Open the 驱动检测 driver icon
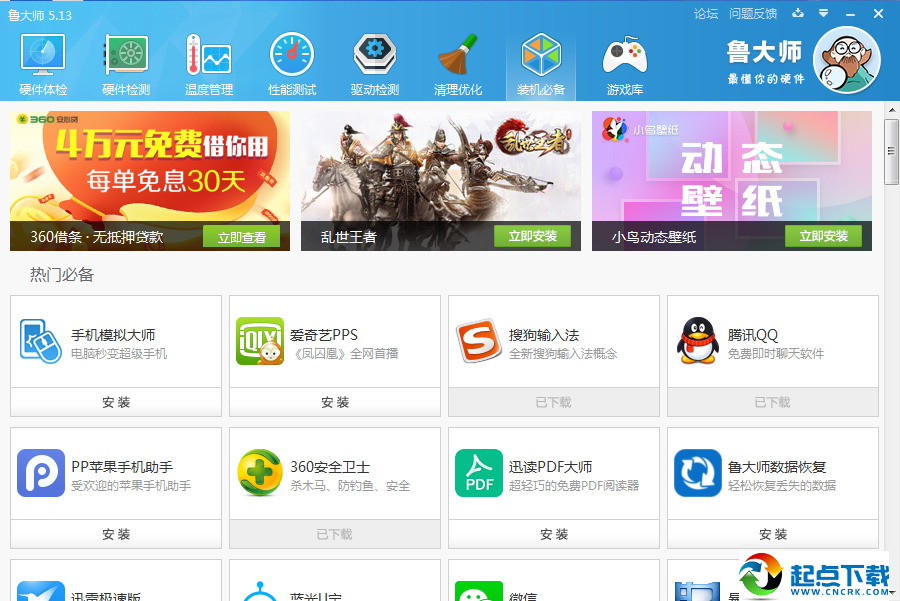 [375, 55]
